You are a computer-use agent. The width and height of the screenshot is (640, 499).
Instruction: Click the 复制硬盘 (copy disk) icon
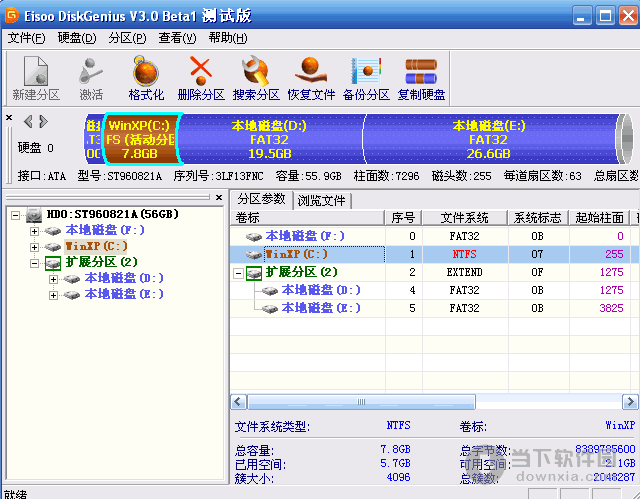pyautogui.click(x=421, y=78)
